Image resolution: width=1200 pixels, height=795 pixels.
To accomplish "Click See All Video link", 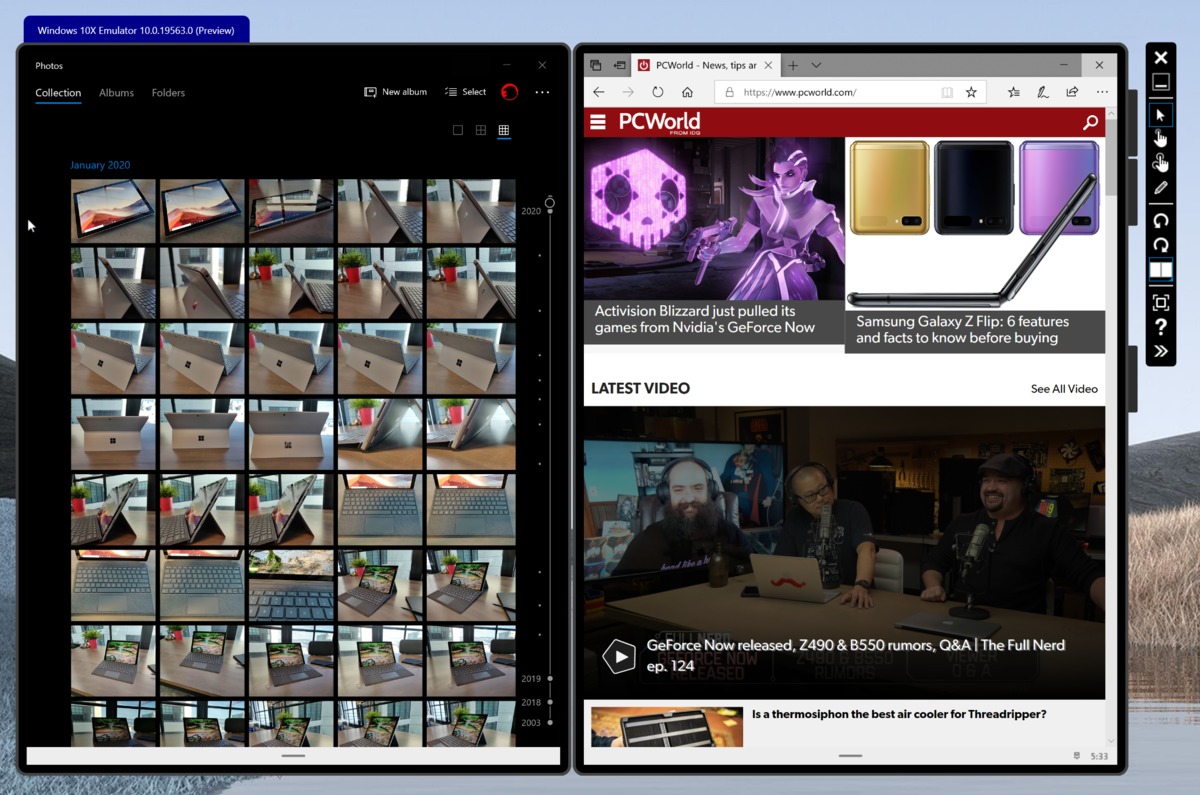I will pyautogui.click(x=1064, y=389).
